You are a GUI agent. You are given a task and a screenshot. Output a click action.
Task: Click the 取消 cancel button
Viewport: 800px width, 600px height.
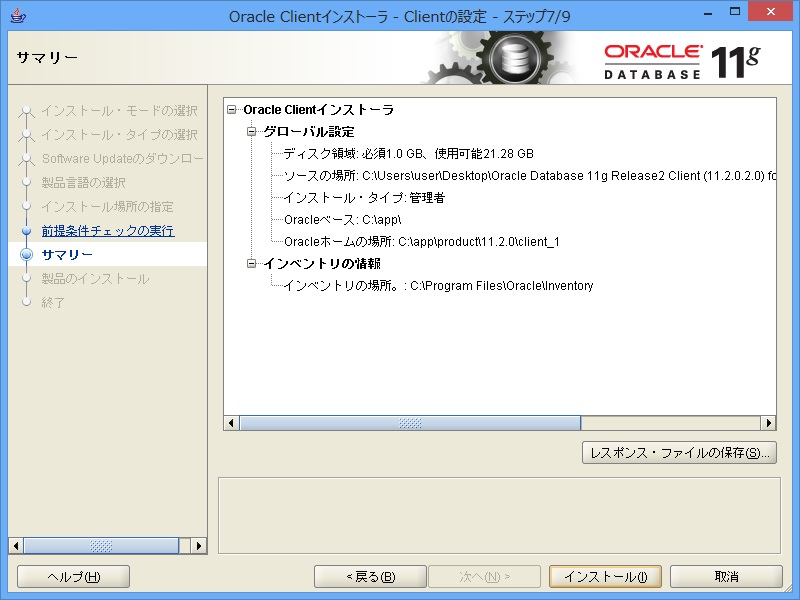click(x=726, y=577)
